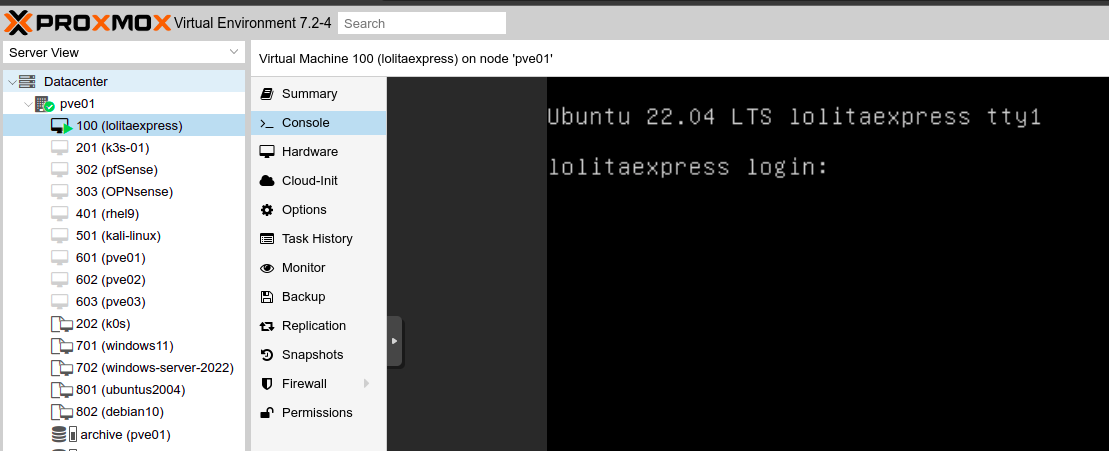Screen dimensions: 1109x451
Task: Click the lolitaexpress login prompt in console
Action: click(x=687, y=168)
